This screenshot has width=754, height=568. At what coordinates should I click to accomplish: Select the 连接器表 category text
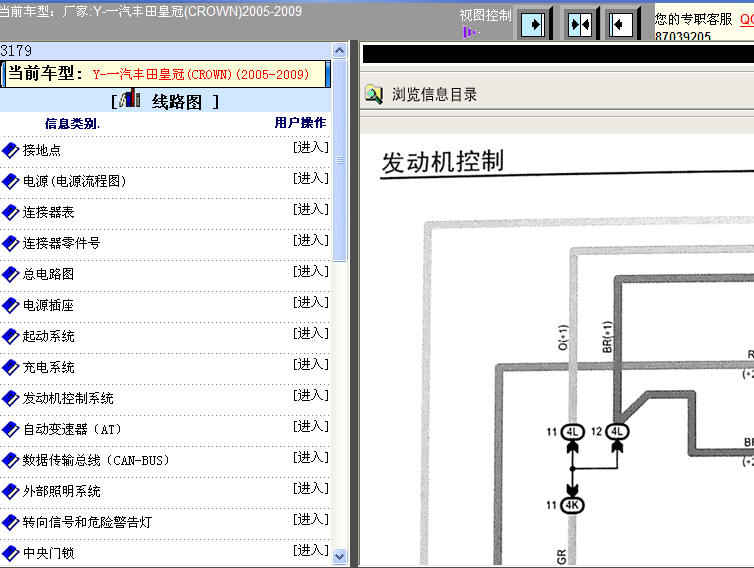(x=49, y=213)
